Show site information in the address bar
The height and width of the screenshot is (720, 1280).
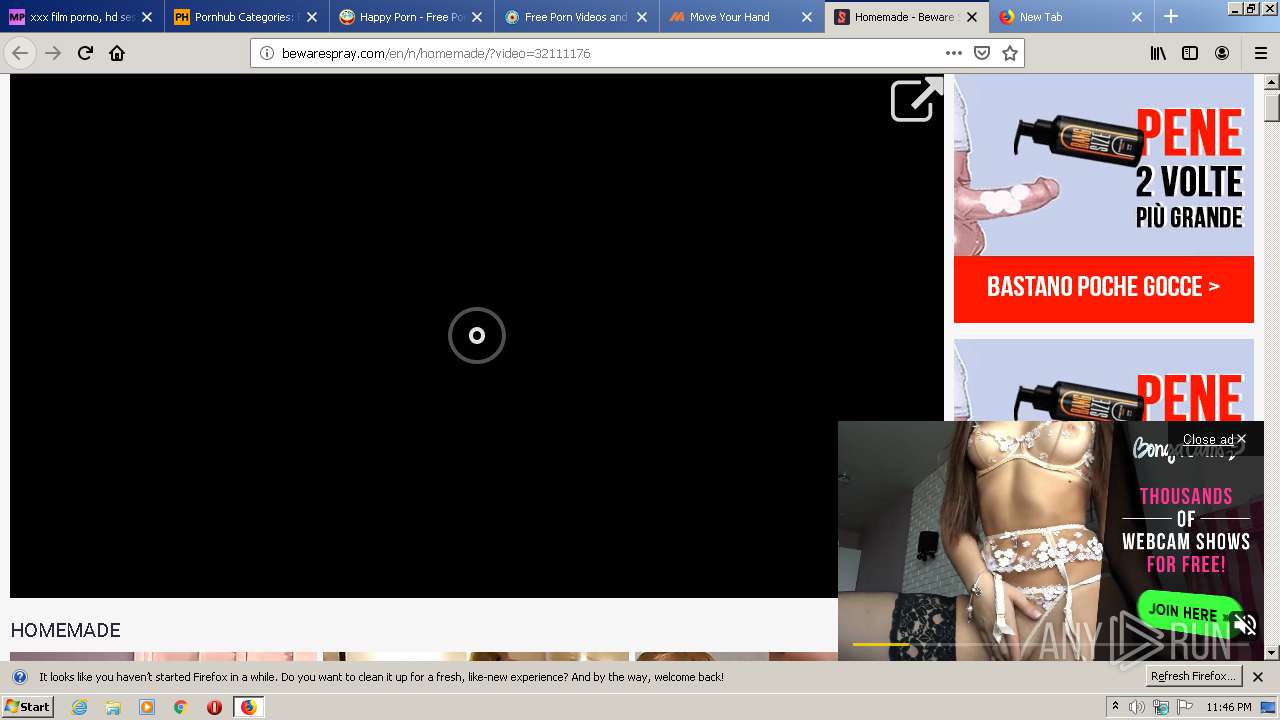pos(267,53)
